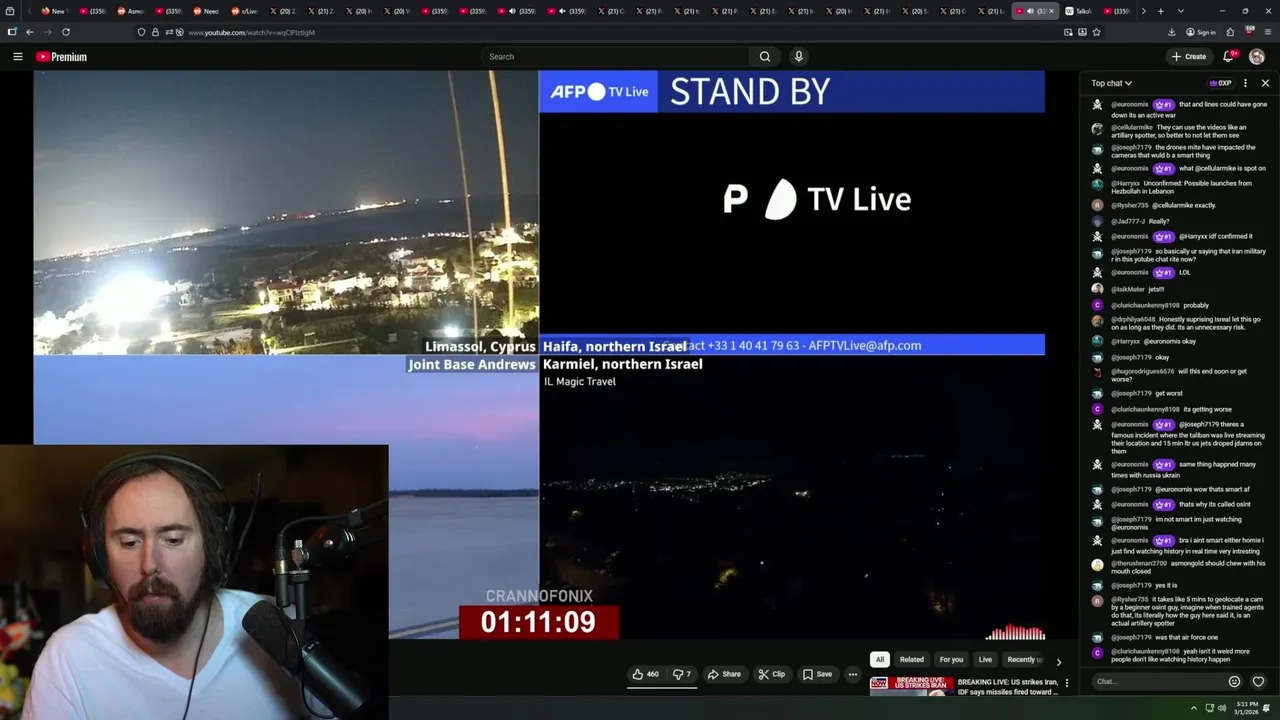Click the Clip button under the video
This screenshot has height=720, width=1280.
pos(771,674)
